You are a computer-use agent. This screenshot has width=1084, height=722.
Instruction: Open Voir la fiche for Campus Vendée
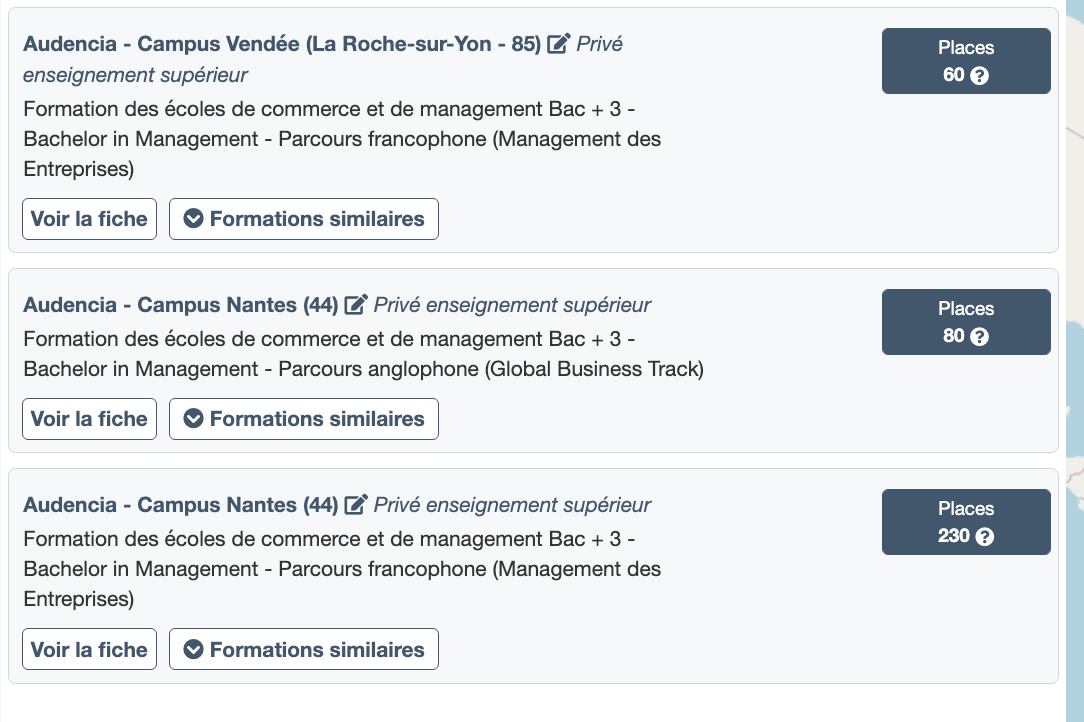click(89, 219)
